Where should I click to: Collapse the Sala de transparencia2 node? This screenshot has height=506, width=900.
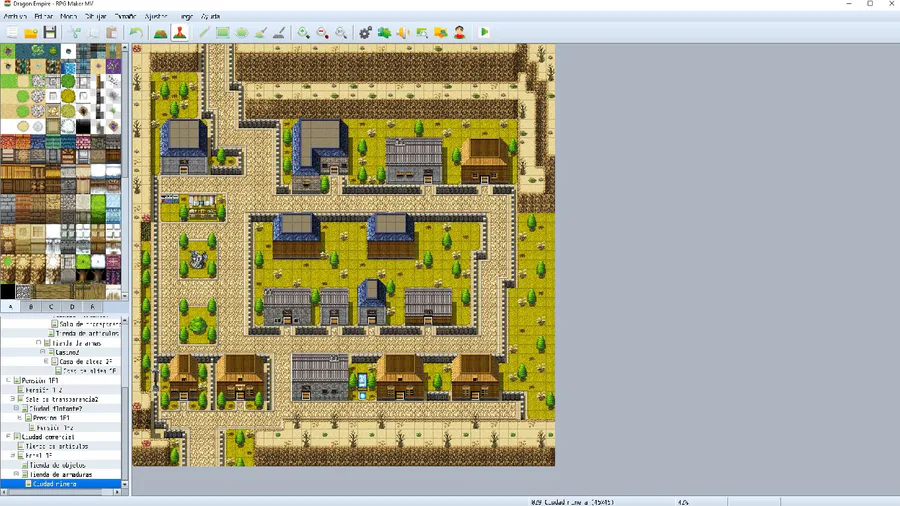12,399
